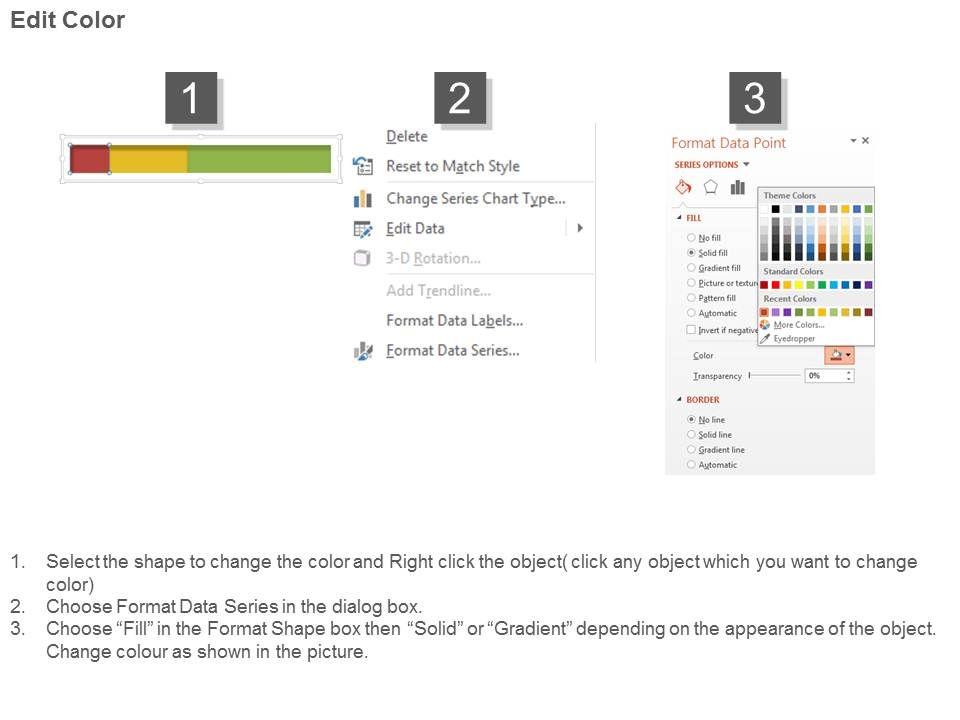Click the Reset to Match Style icon
Viewport: 960px width, 720px height.
363,166
